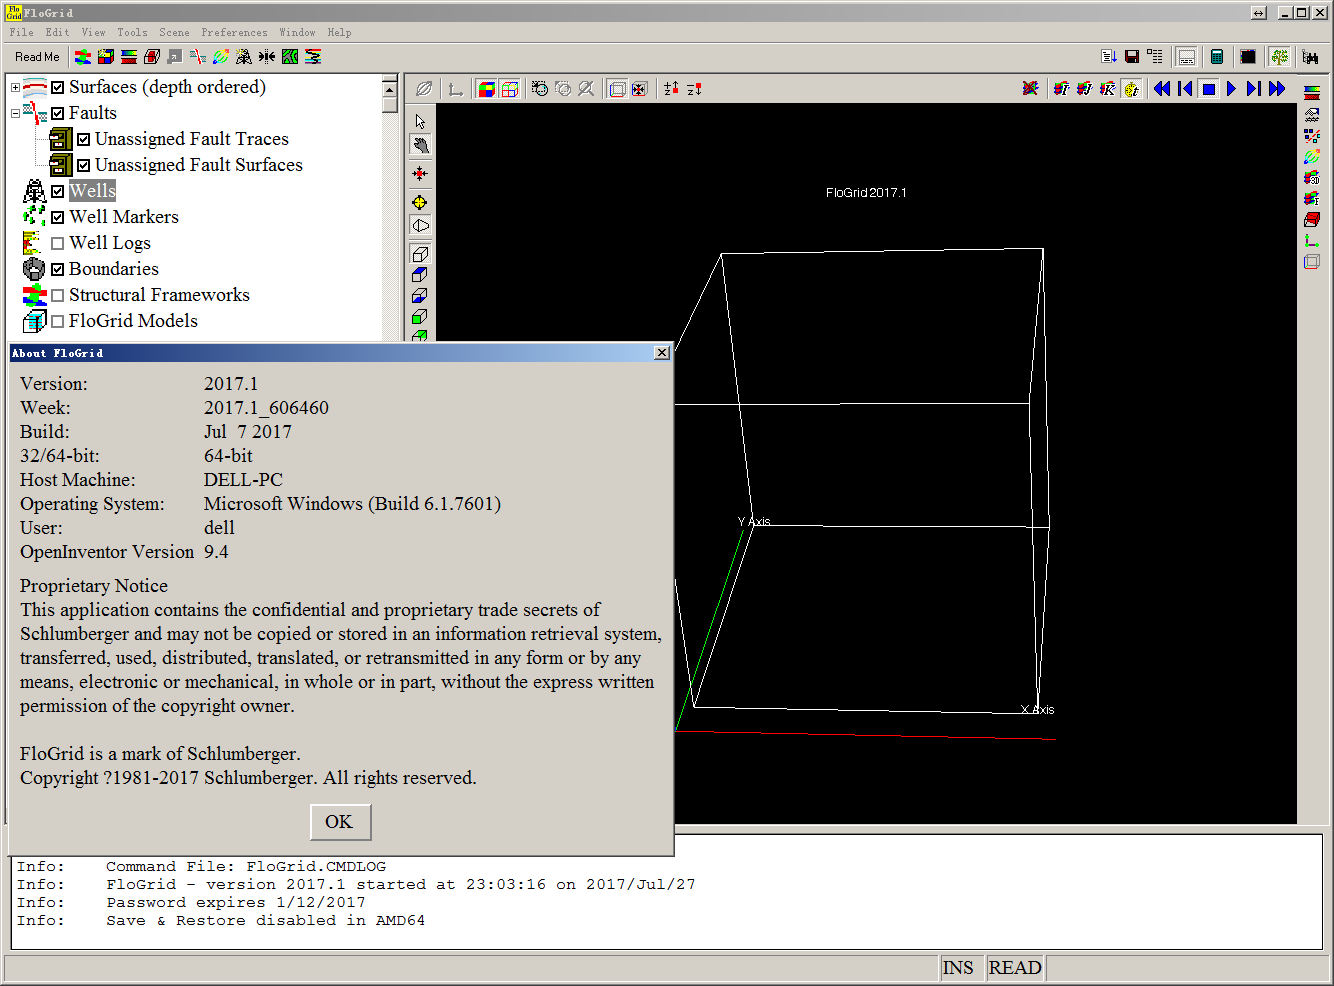
Task: Open the Edit menu
Action: [x=57, y=32]
